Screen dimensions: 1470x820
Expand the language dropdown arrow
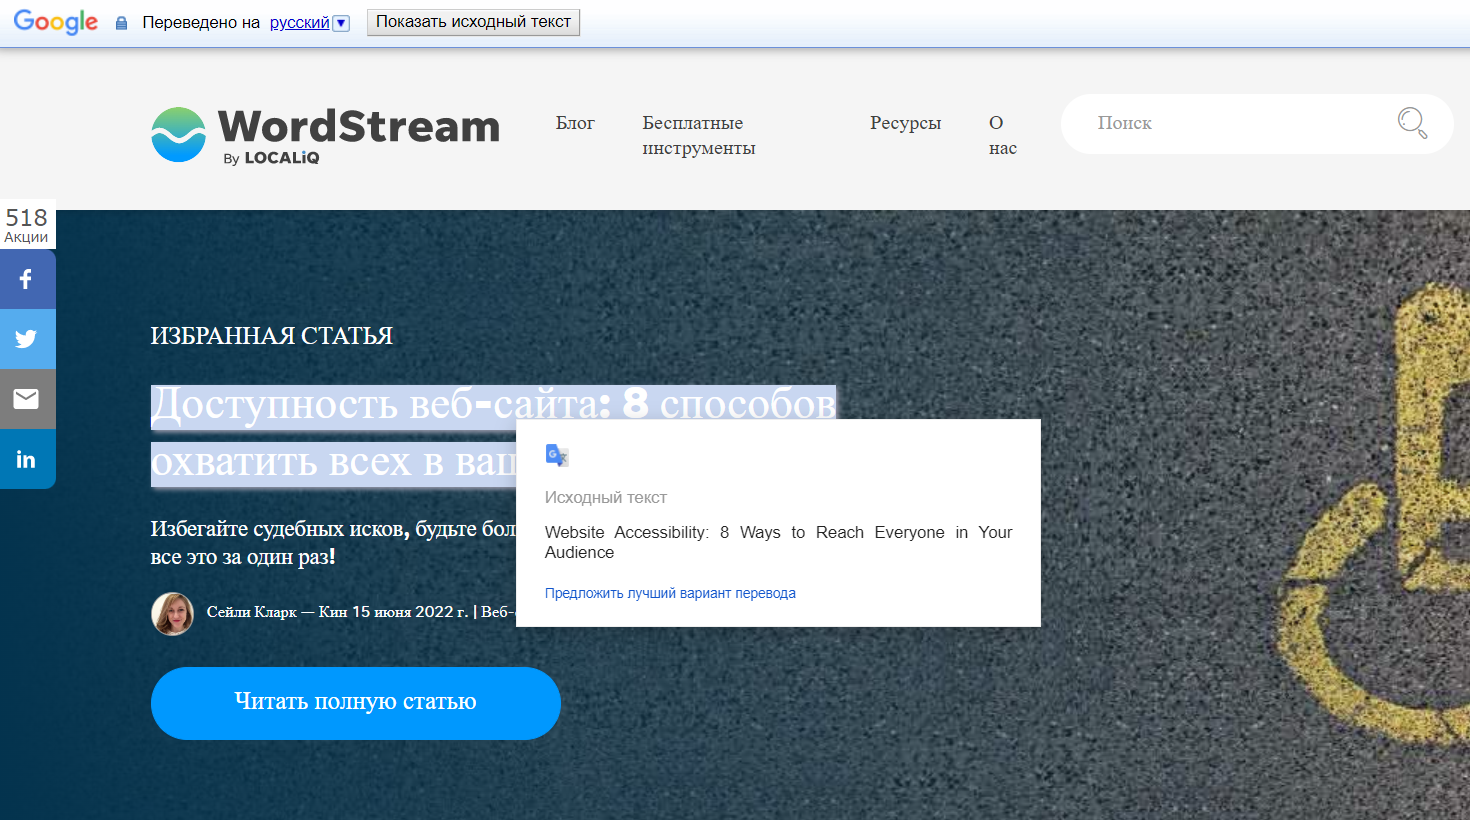click(x=341, y=23)
